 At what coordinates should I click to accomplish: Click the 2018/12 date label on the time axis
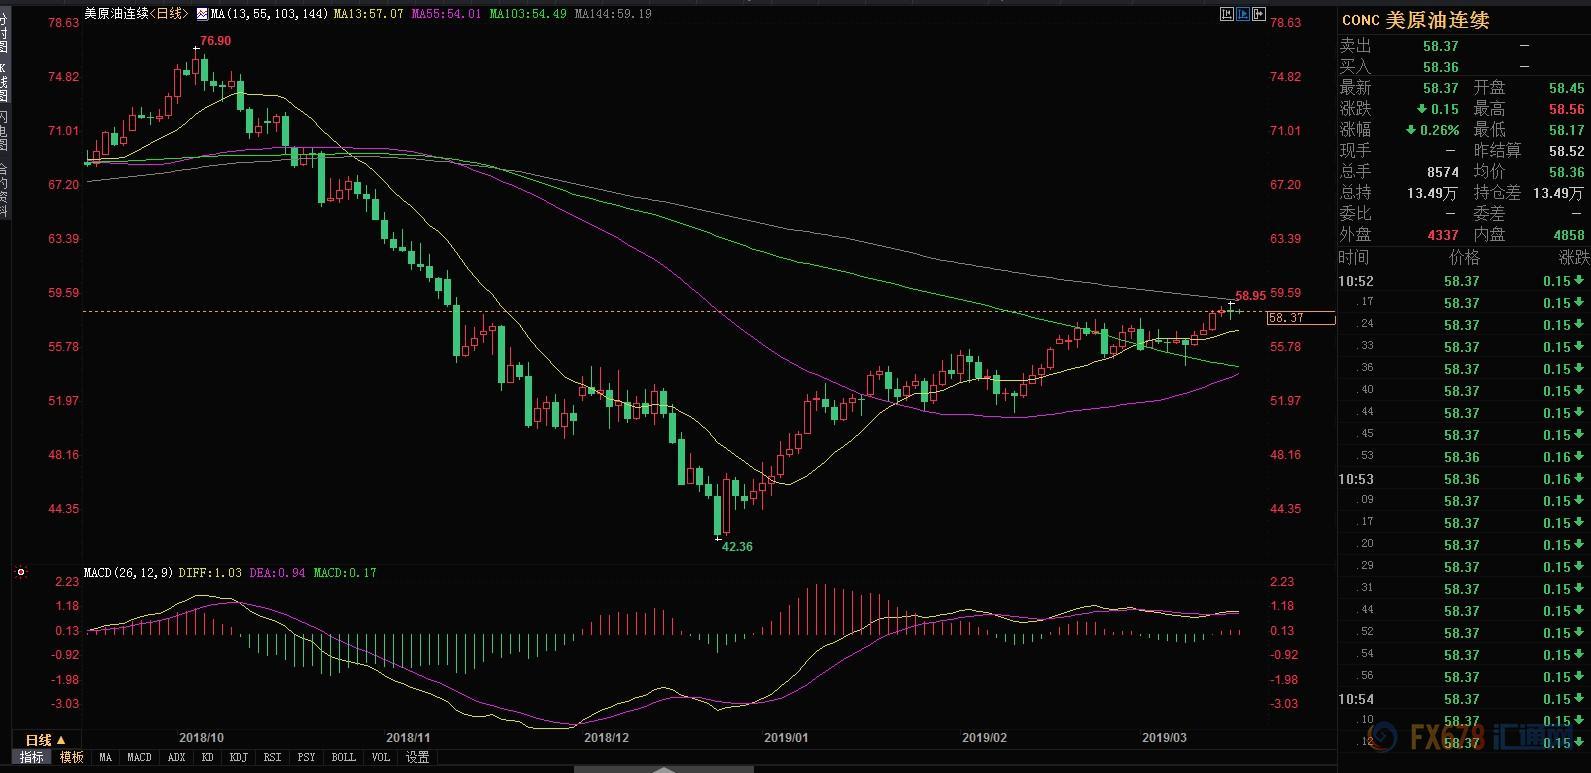[x=606, y=738]
